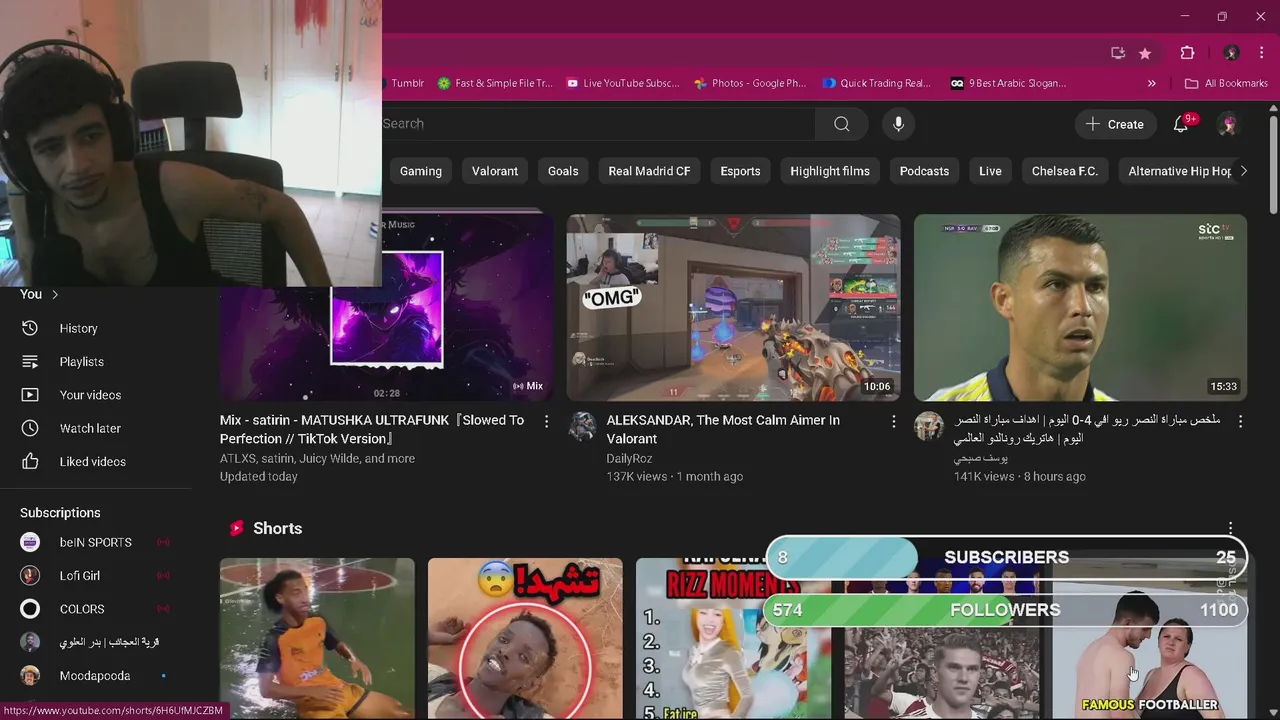Open the Live YouTube Subsc... bookmark
The image size is (1280, 720).
(622, 83)
